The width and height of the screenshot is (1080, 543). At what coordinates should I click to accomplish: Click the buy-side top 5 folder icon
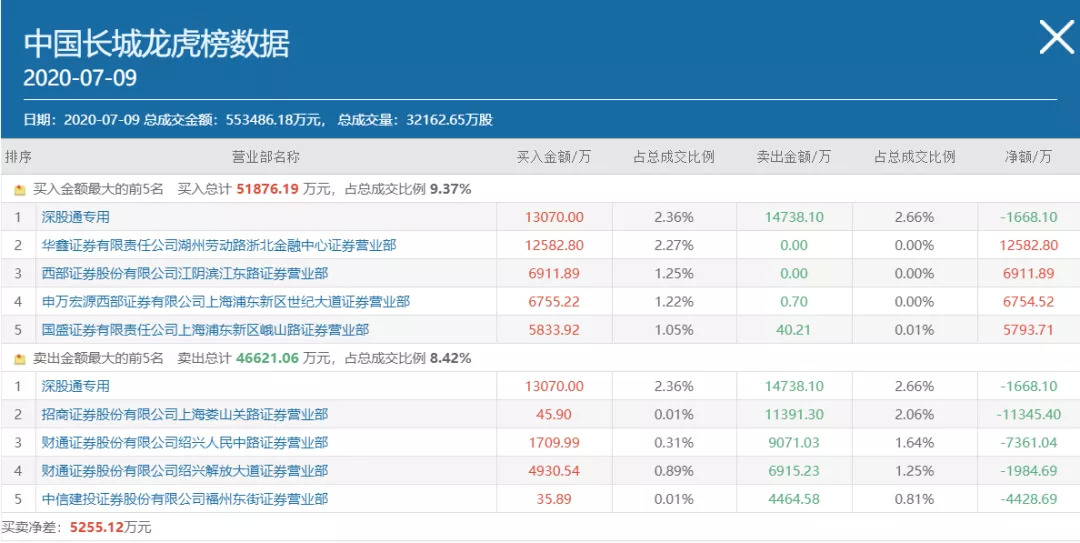tap(19, 189)
